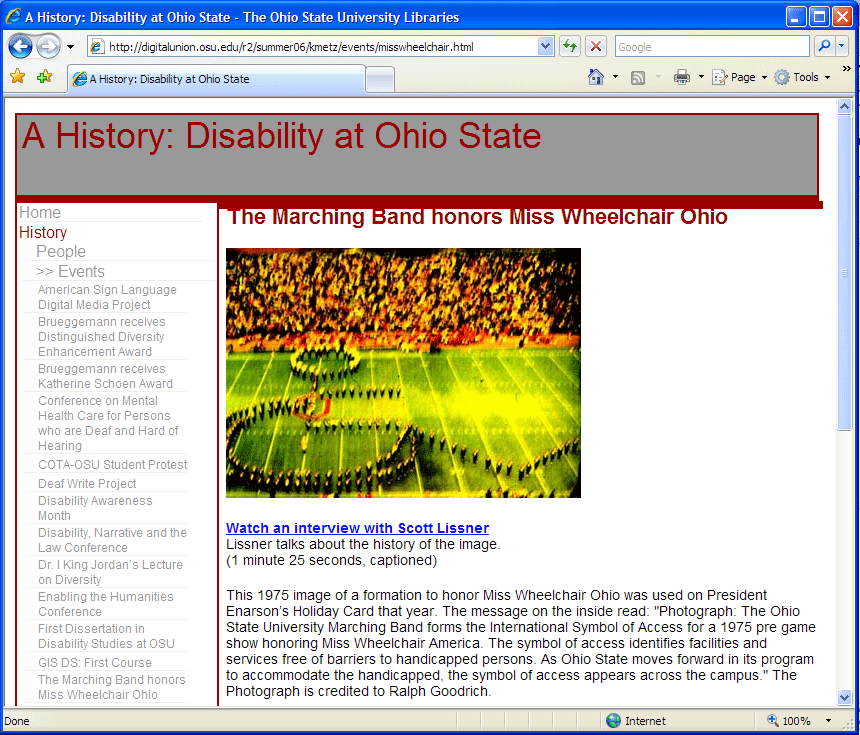The height and width of the screenshot is (735, 860).
Task: Open COTA-OSU Student Protest link
Action: point(112,465)
